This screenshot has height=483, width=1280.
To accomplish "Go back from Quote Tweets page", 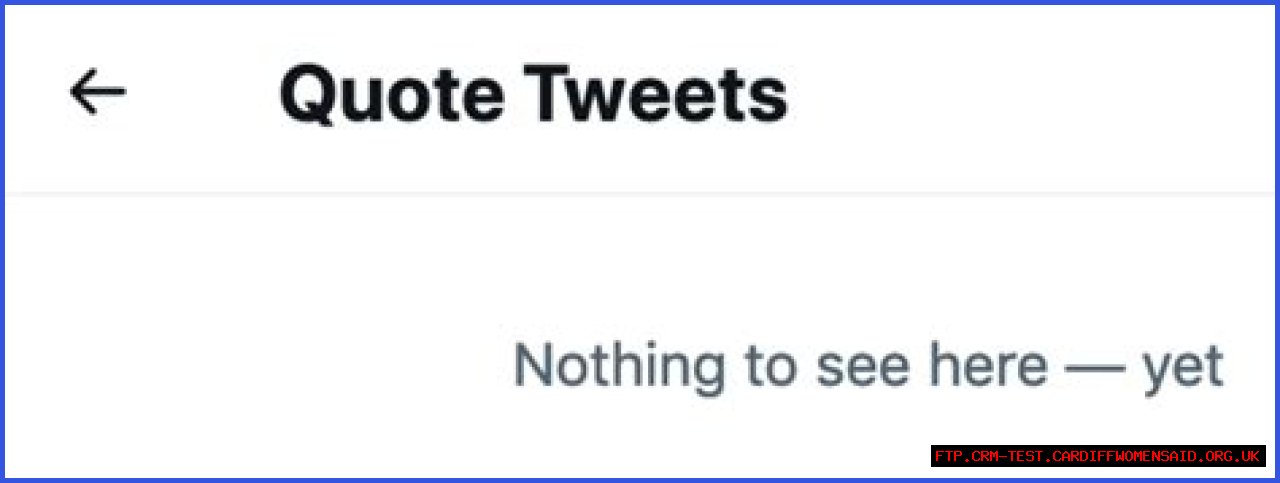I will (97, 93).
